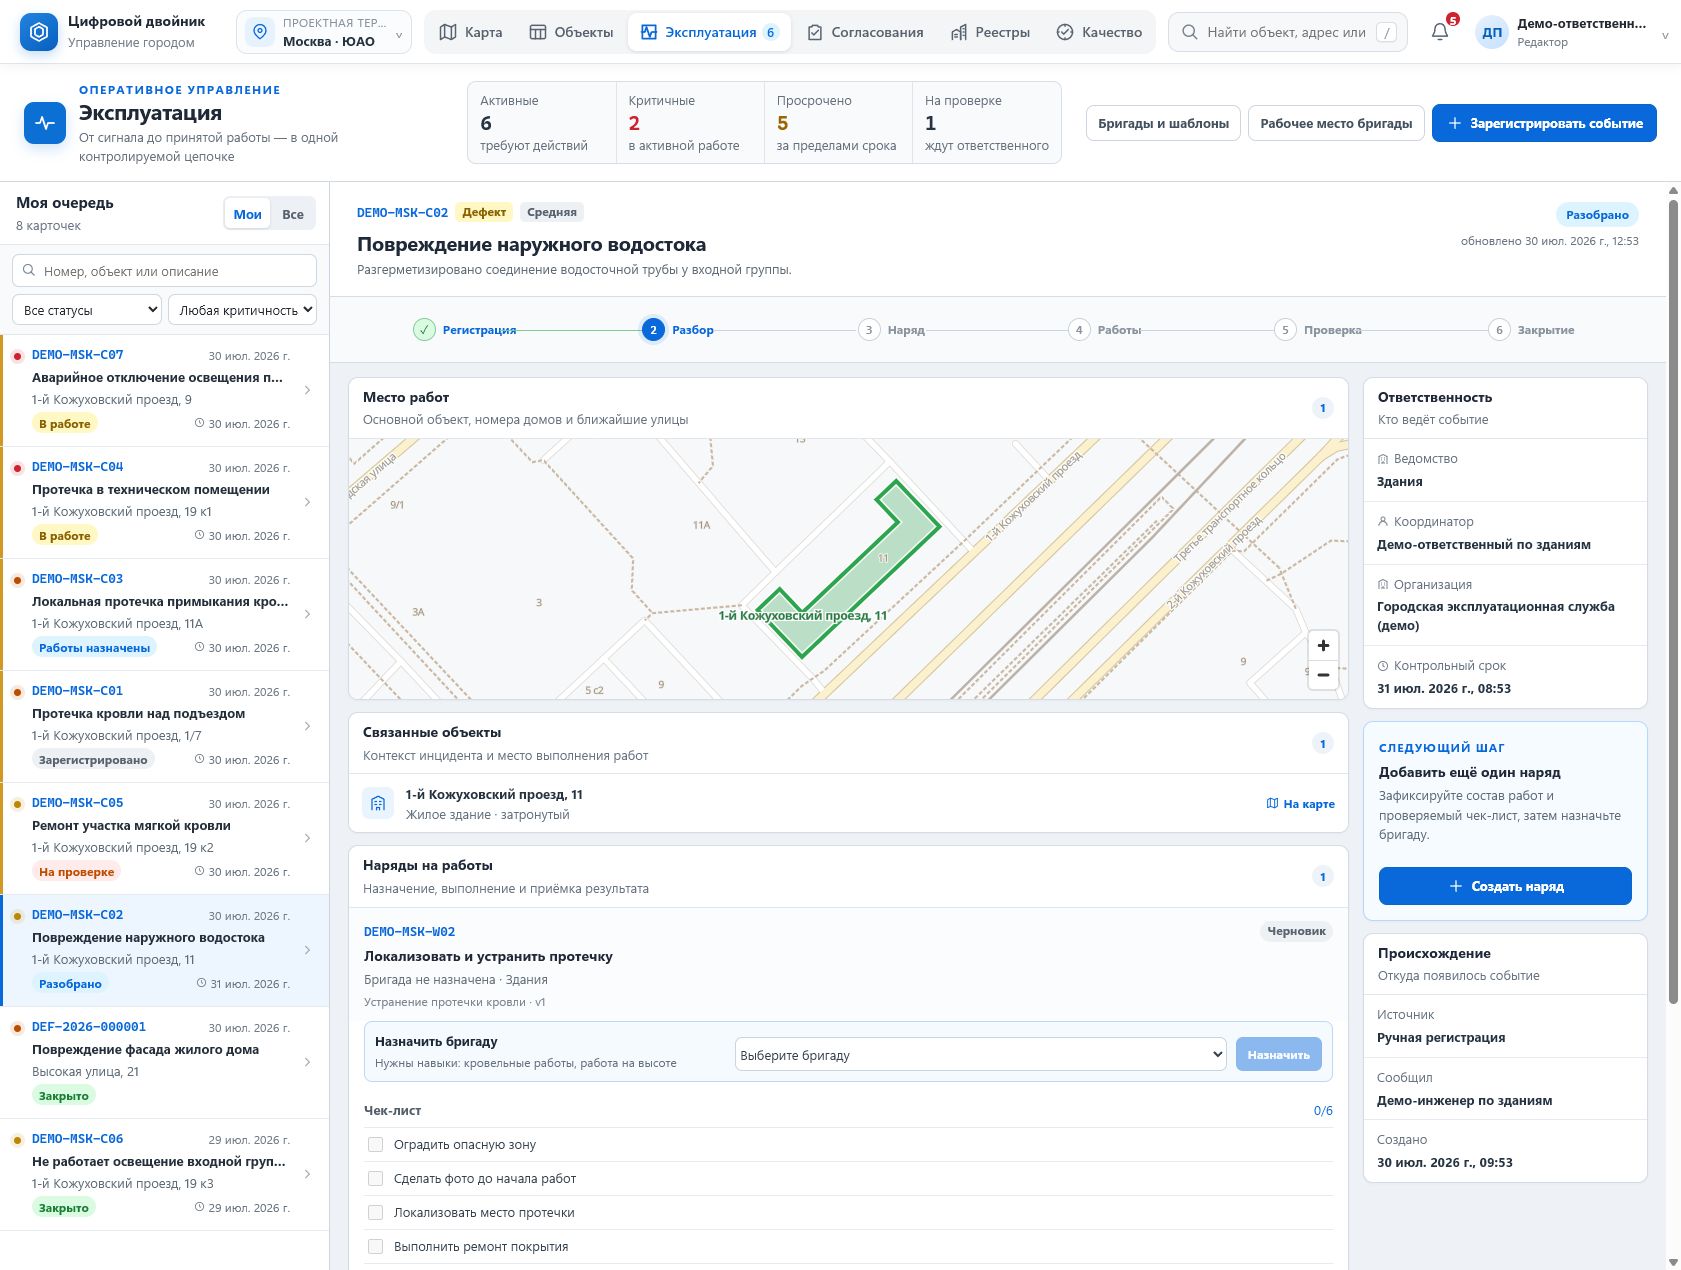Click the building icon of linked object
The width and height of the screenshot is (1681, 1270).
378,803
